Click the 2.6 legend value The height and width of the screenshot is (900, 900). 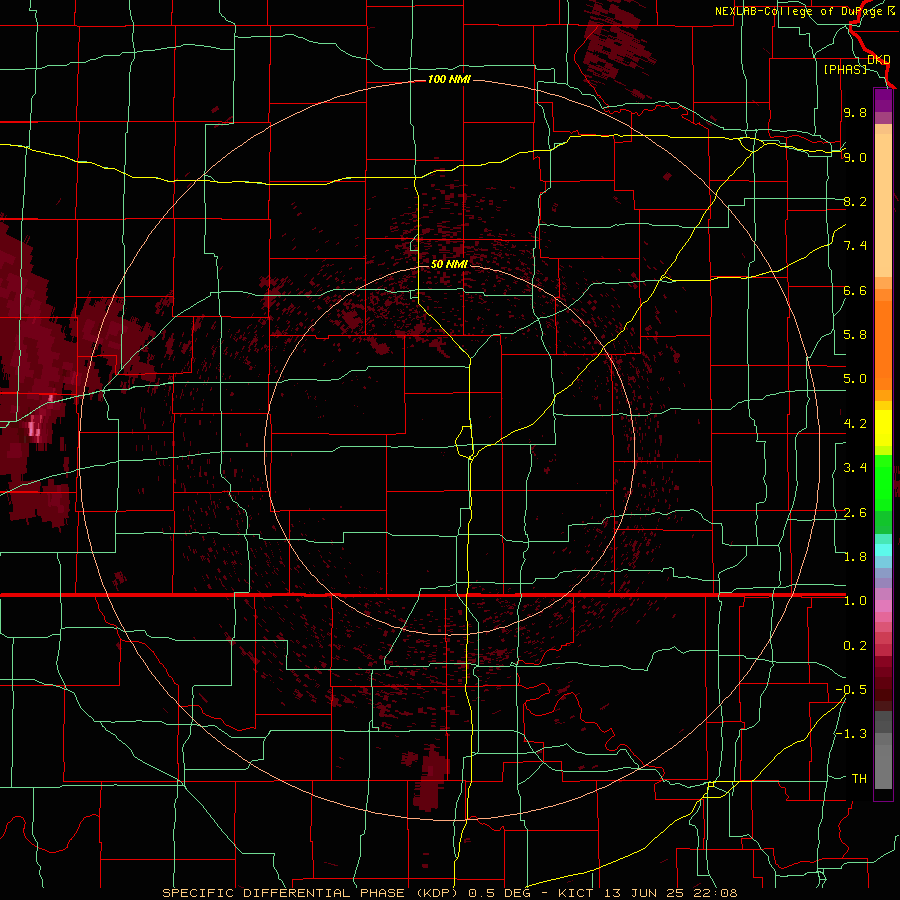coord(855,513)
